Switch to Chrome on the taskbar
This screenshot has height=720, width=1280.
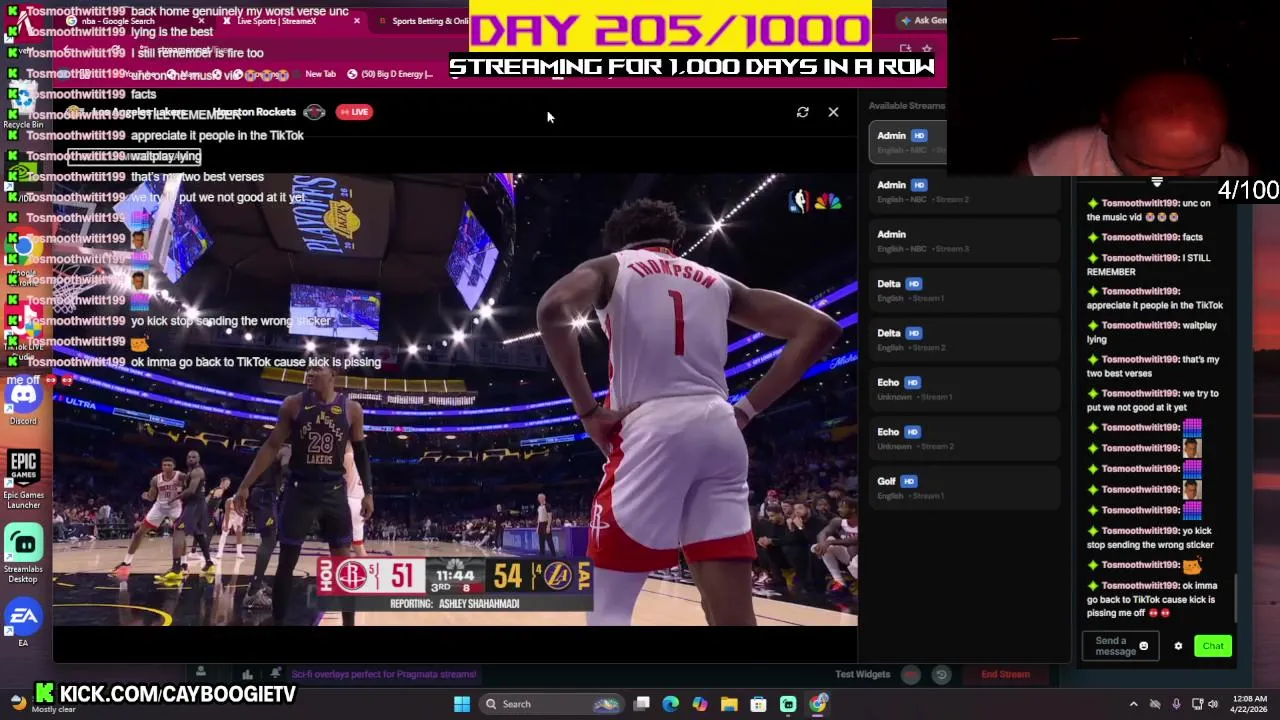tap(818, 704)
